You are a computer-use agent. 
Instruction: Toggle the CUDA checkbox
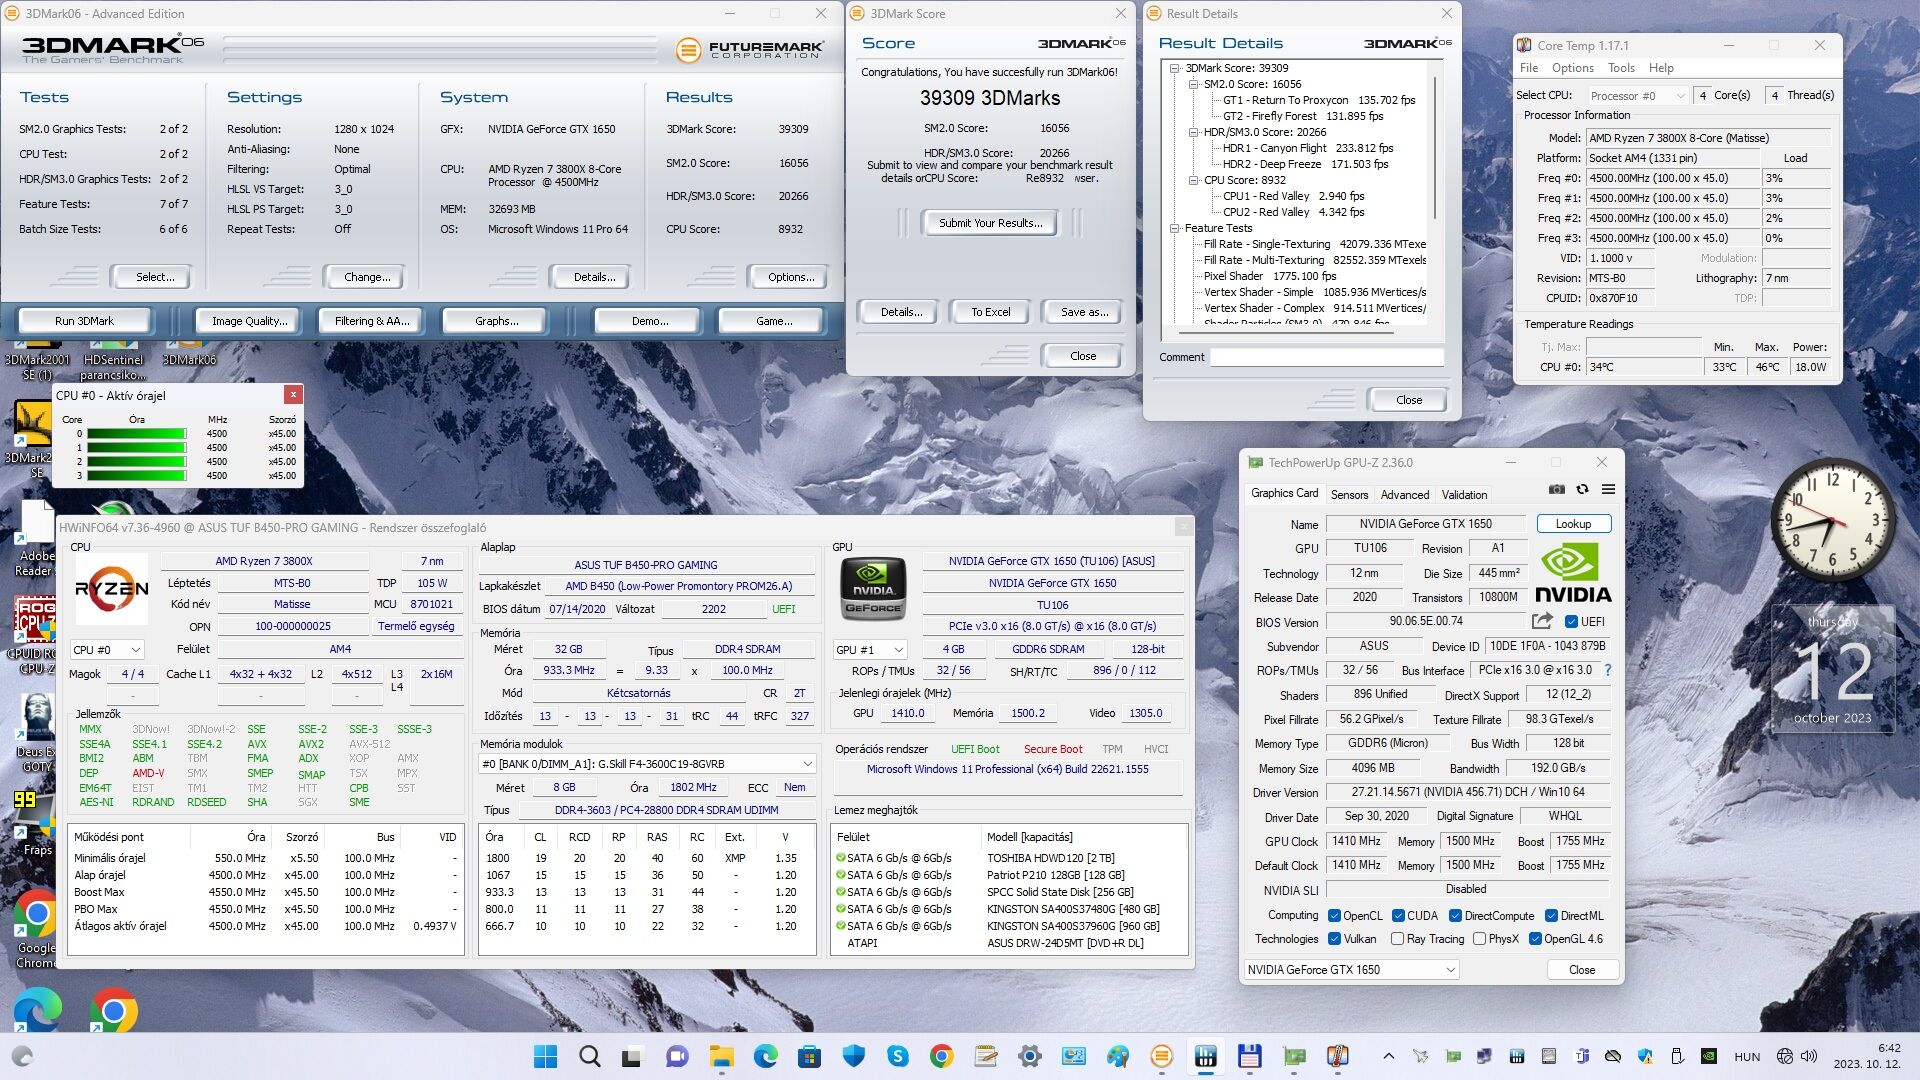tap(1398, 915)
